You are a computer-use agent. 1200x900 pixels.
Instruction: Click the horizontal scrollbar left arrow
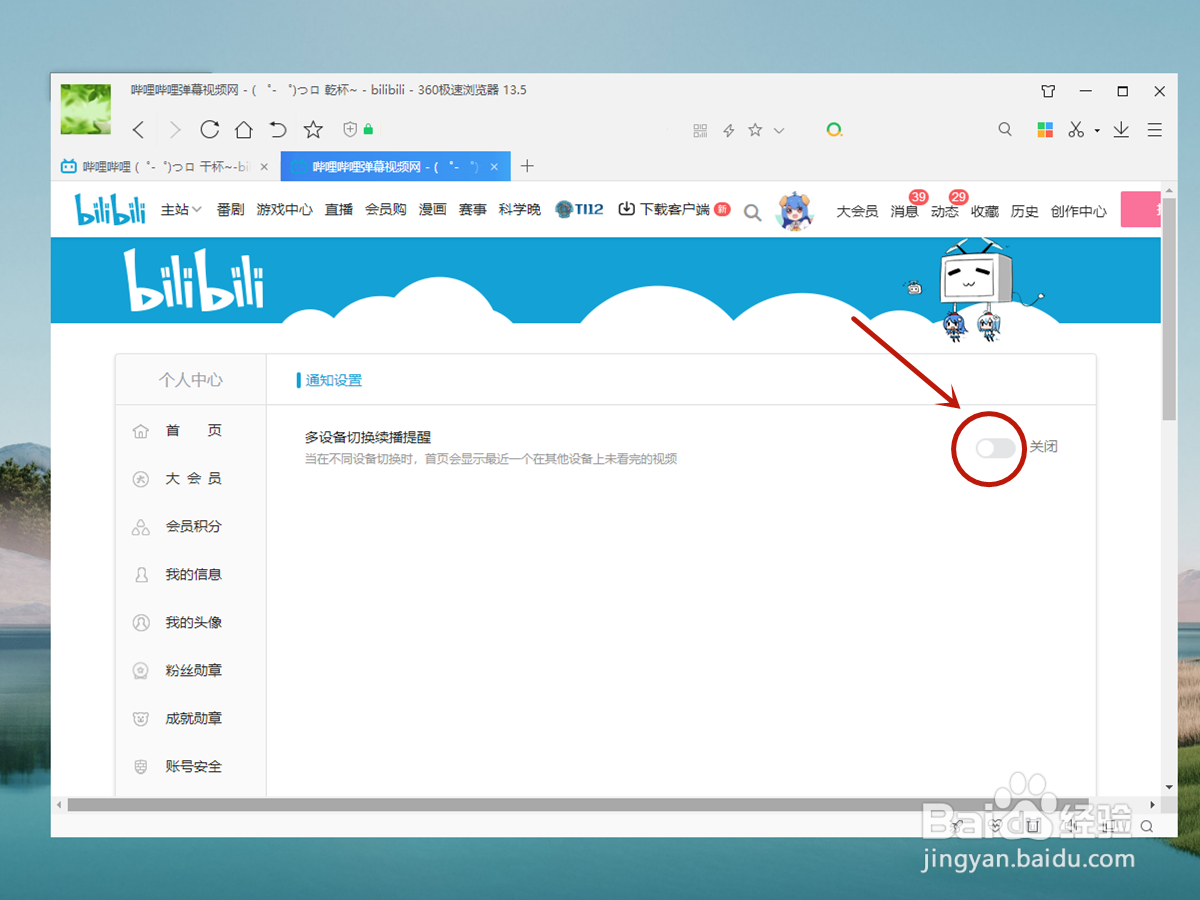(59, 804)
